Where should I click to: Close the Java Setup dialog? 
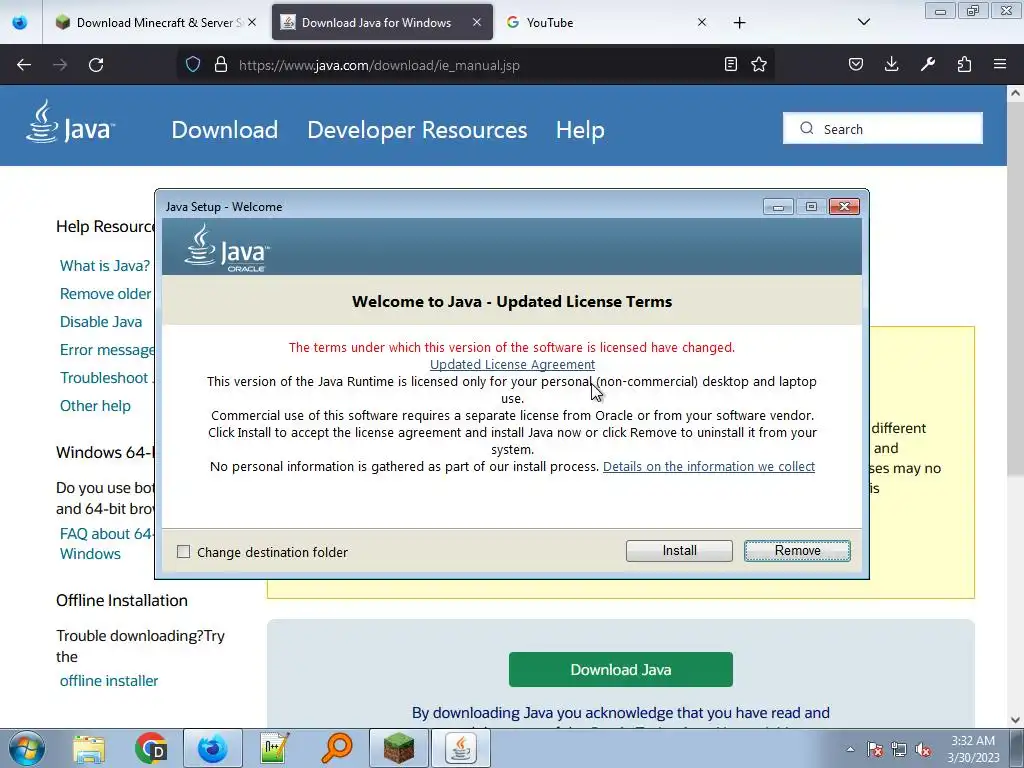tap(844, 206)
